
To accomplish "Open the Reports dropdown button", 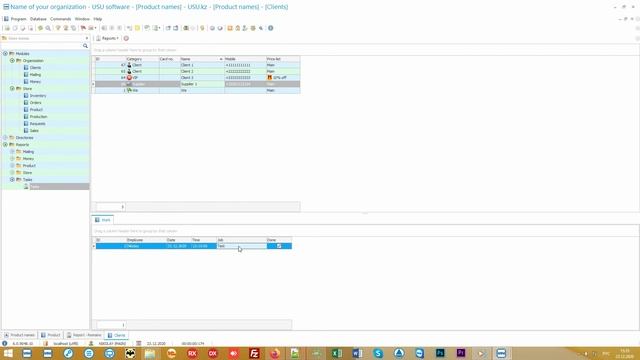I will pyautogui.click(x=107, y=38).
